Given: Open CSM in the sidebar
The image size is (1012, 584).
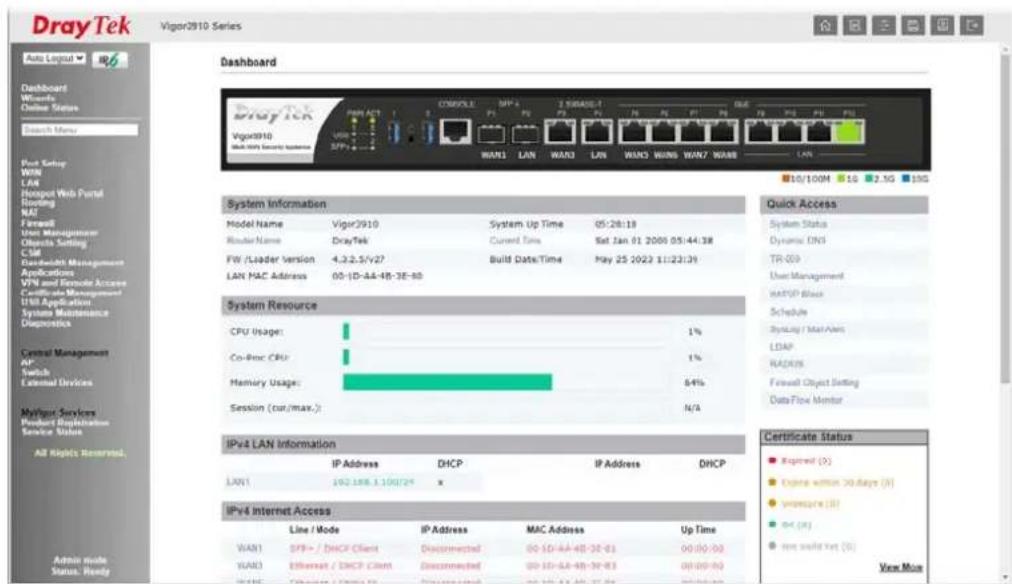Looking at the screenshot, I should point(30,253).
